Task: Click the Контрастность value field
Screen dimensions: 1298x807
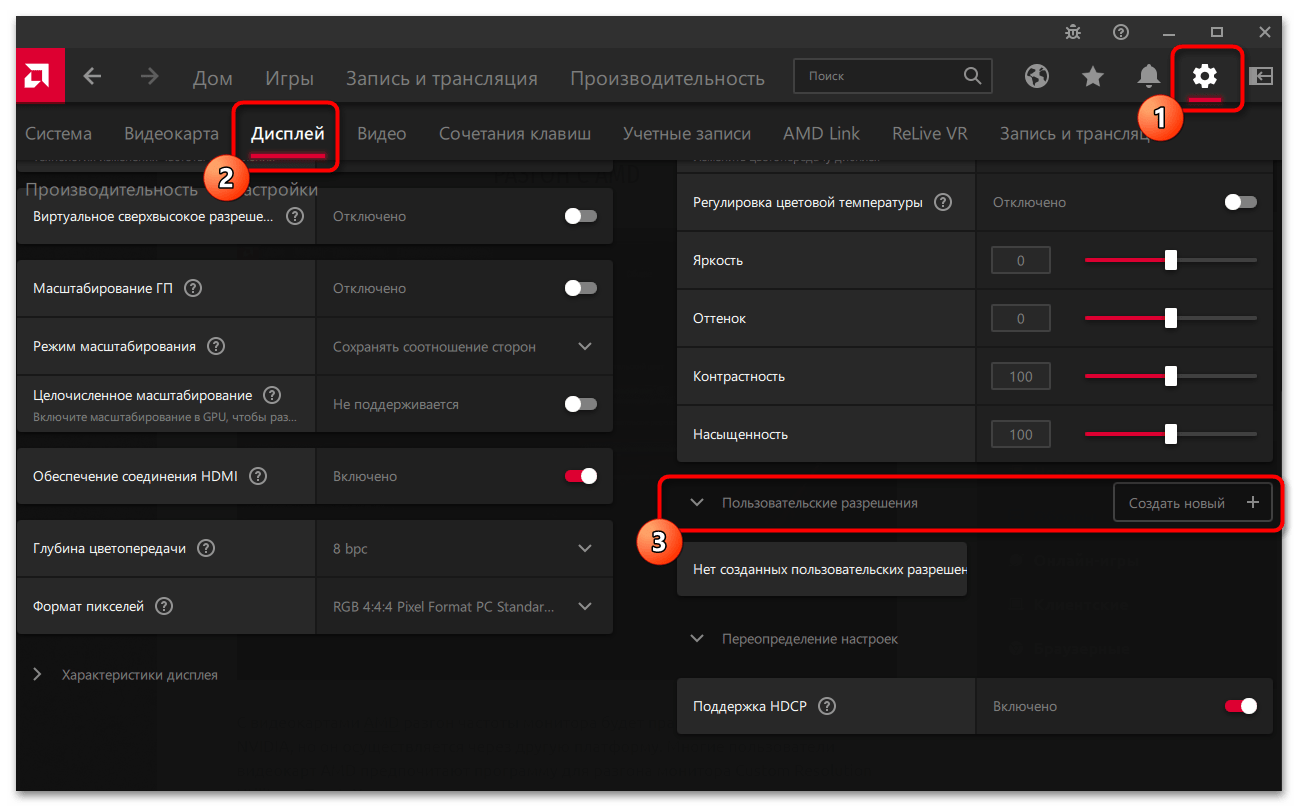Action: point(1021,377)
